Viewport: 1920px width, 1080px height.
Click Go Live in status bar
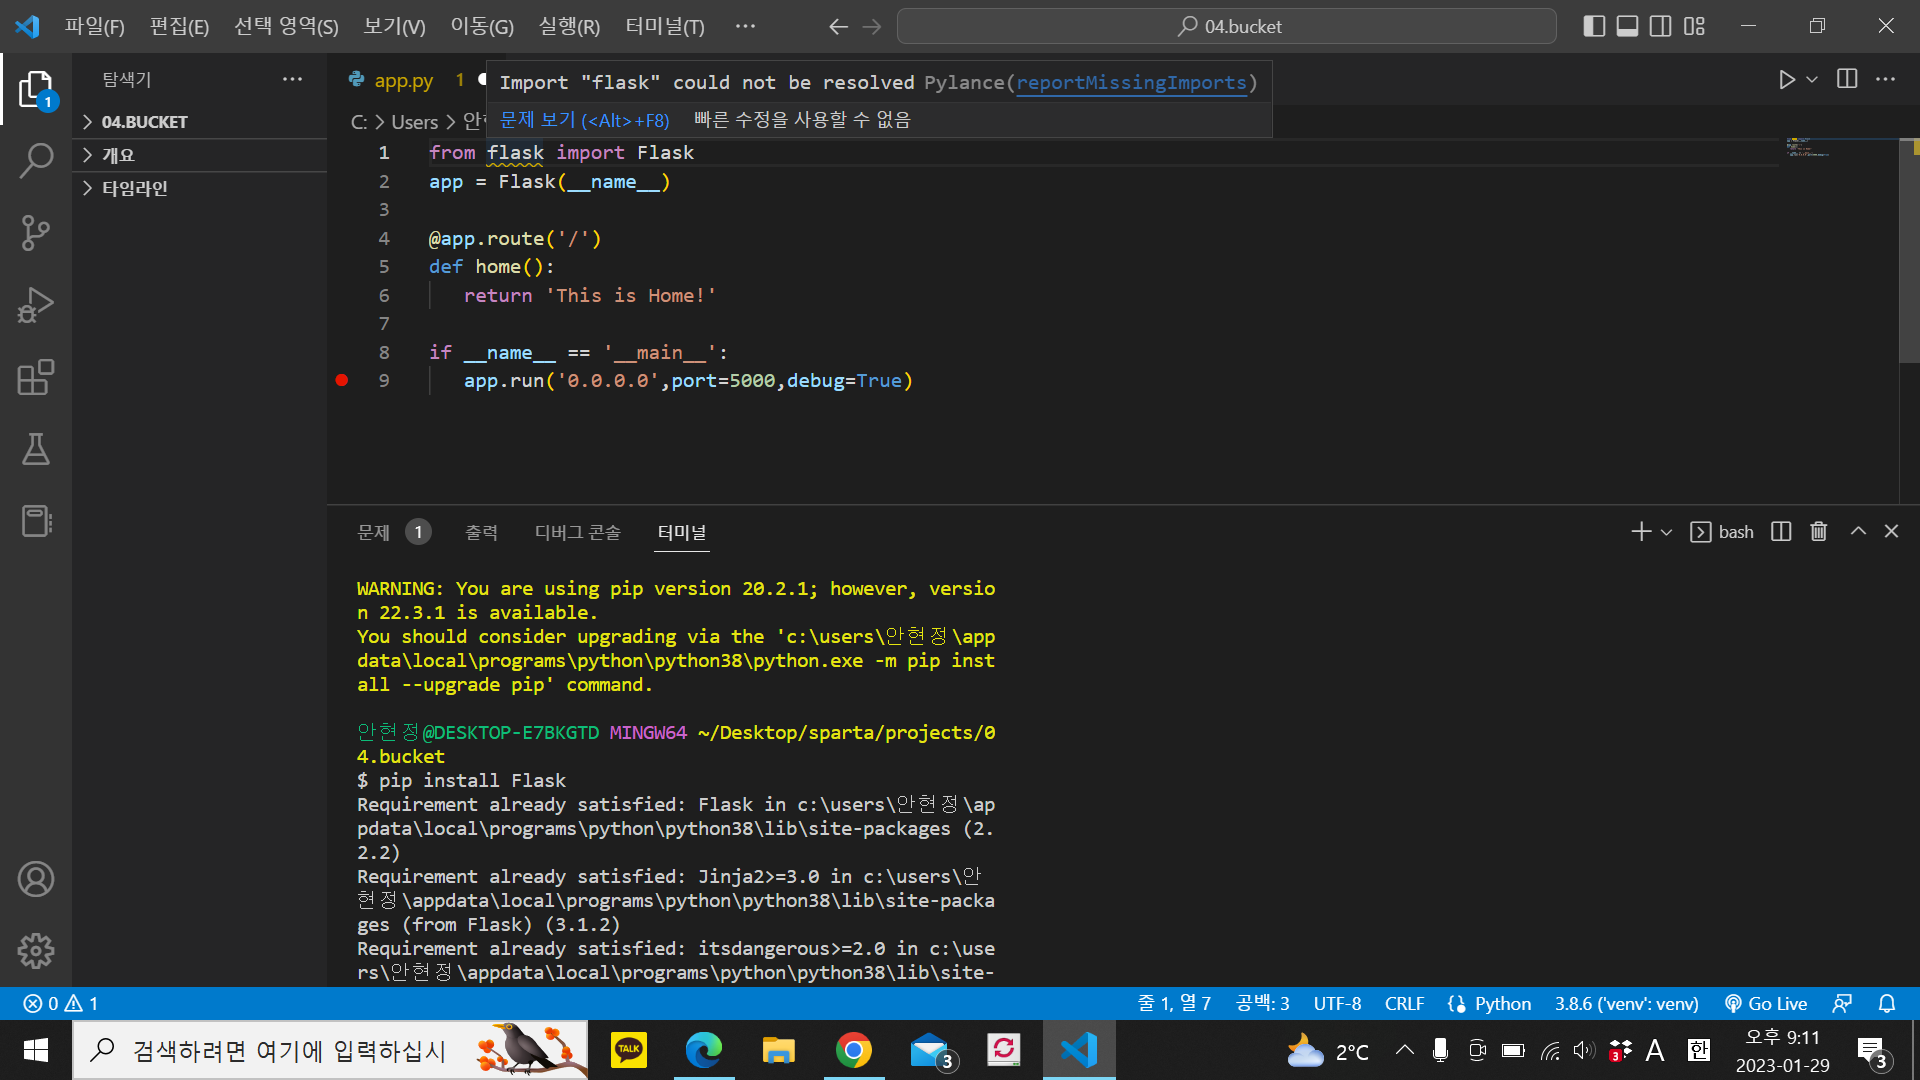tap(1766, 1003)
